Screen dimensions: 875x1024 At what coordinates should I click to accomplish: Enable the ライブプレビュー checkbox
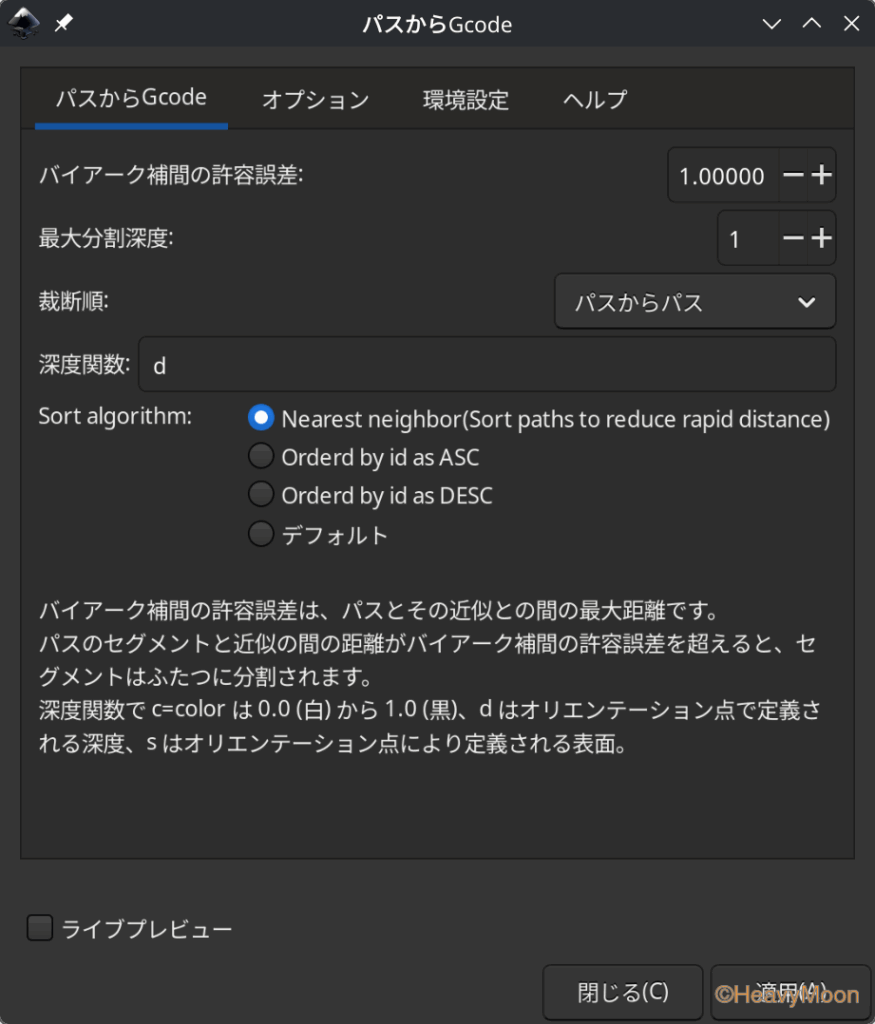click(40, 929)
